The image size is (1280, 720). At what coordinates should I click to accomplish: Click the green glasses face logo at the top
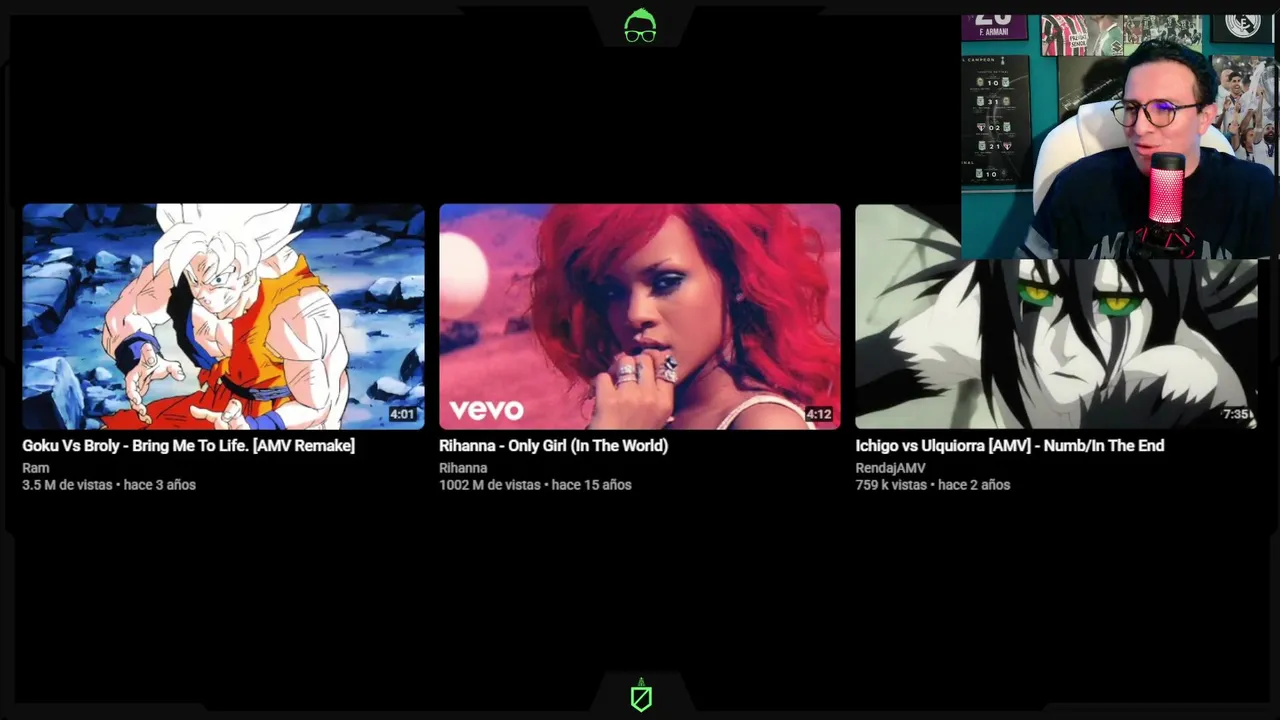pyautogui.click(x=640, y=26)
